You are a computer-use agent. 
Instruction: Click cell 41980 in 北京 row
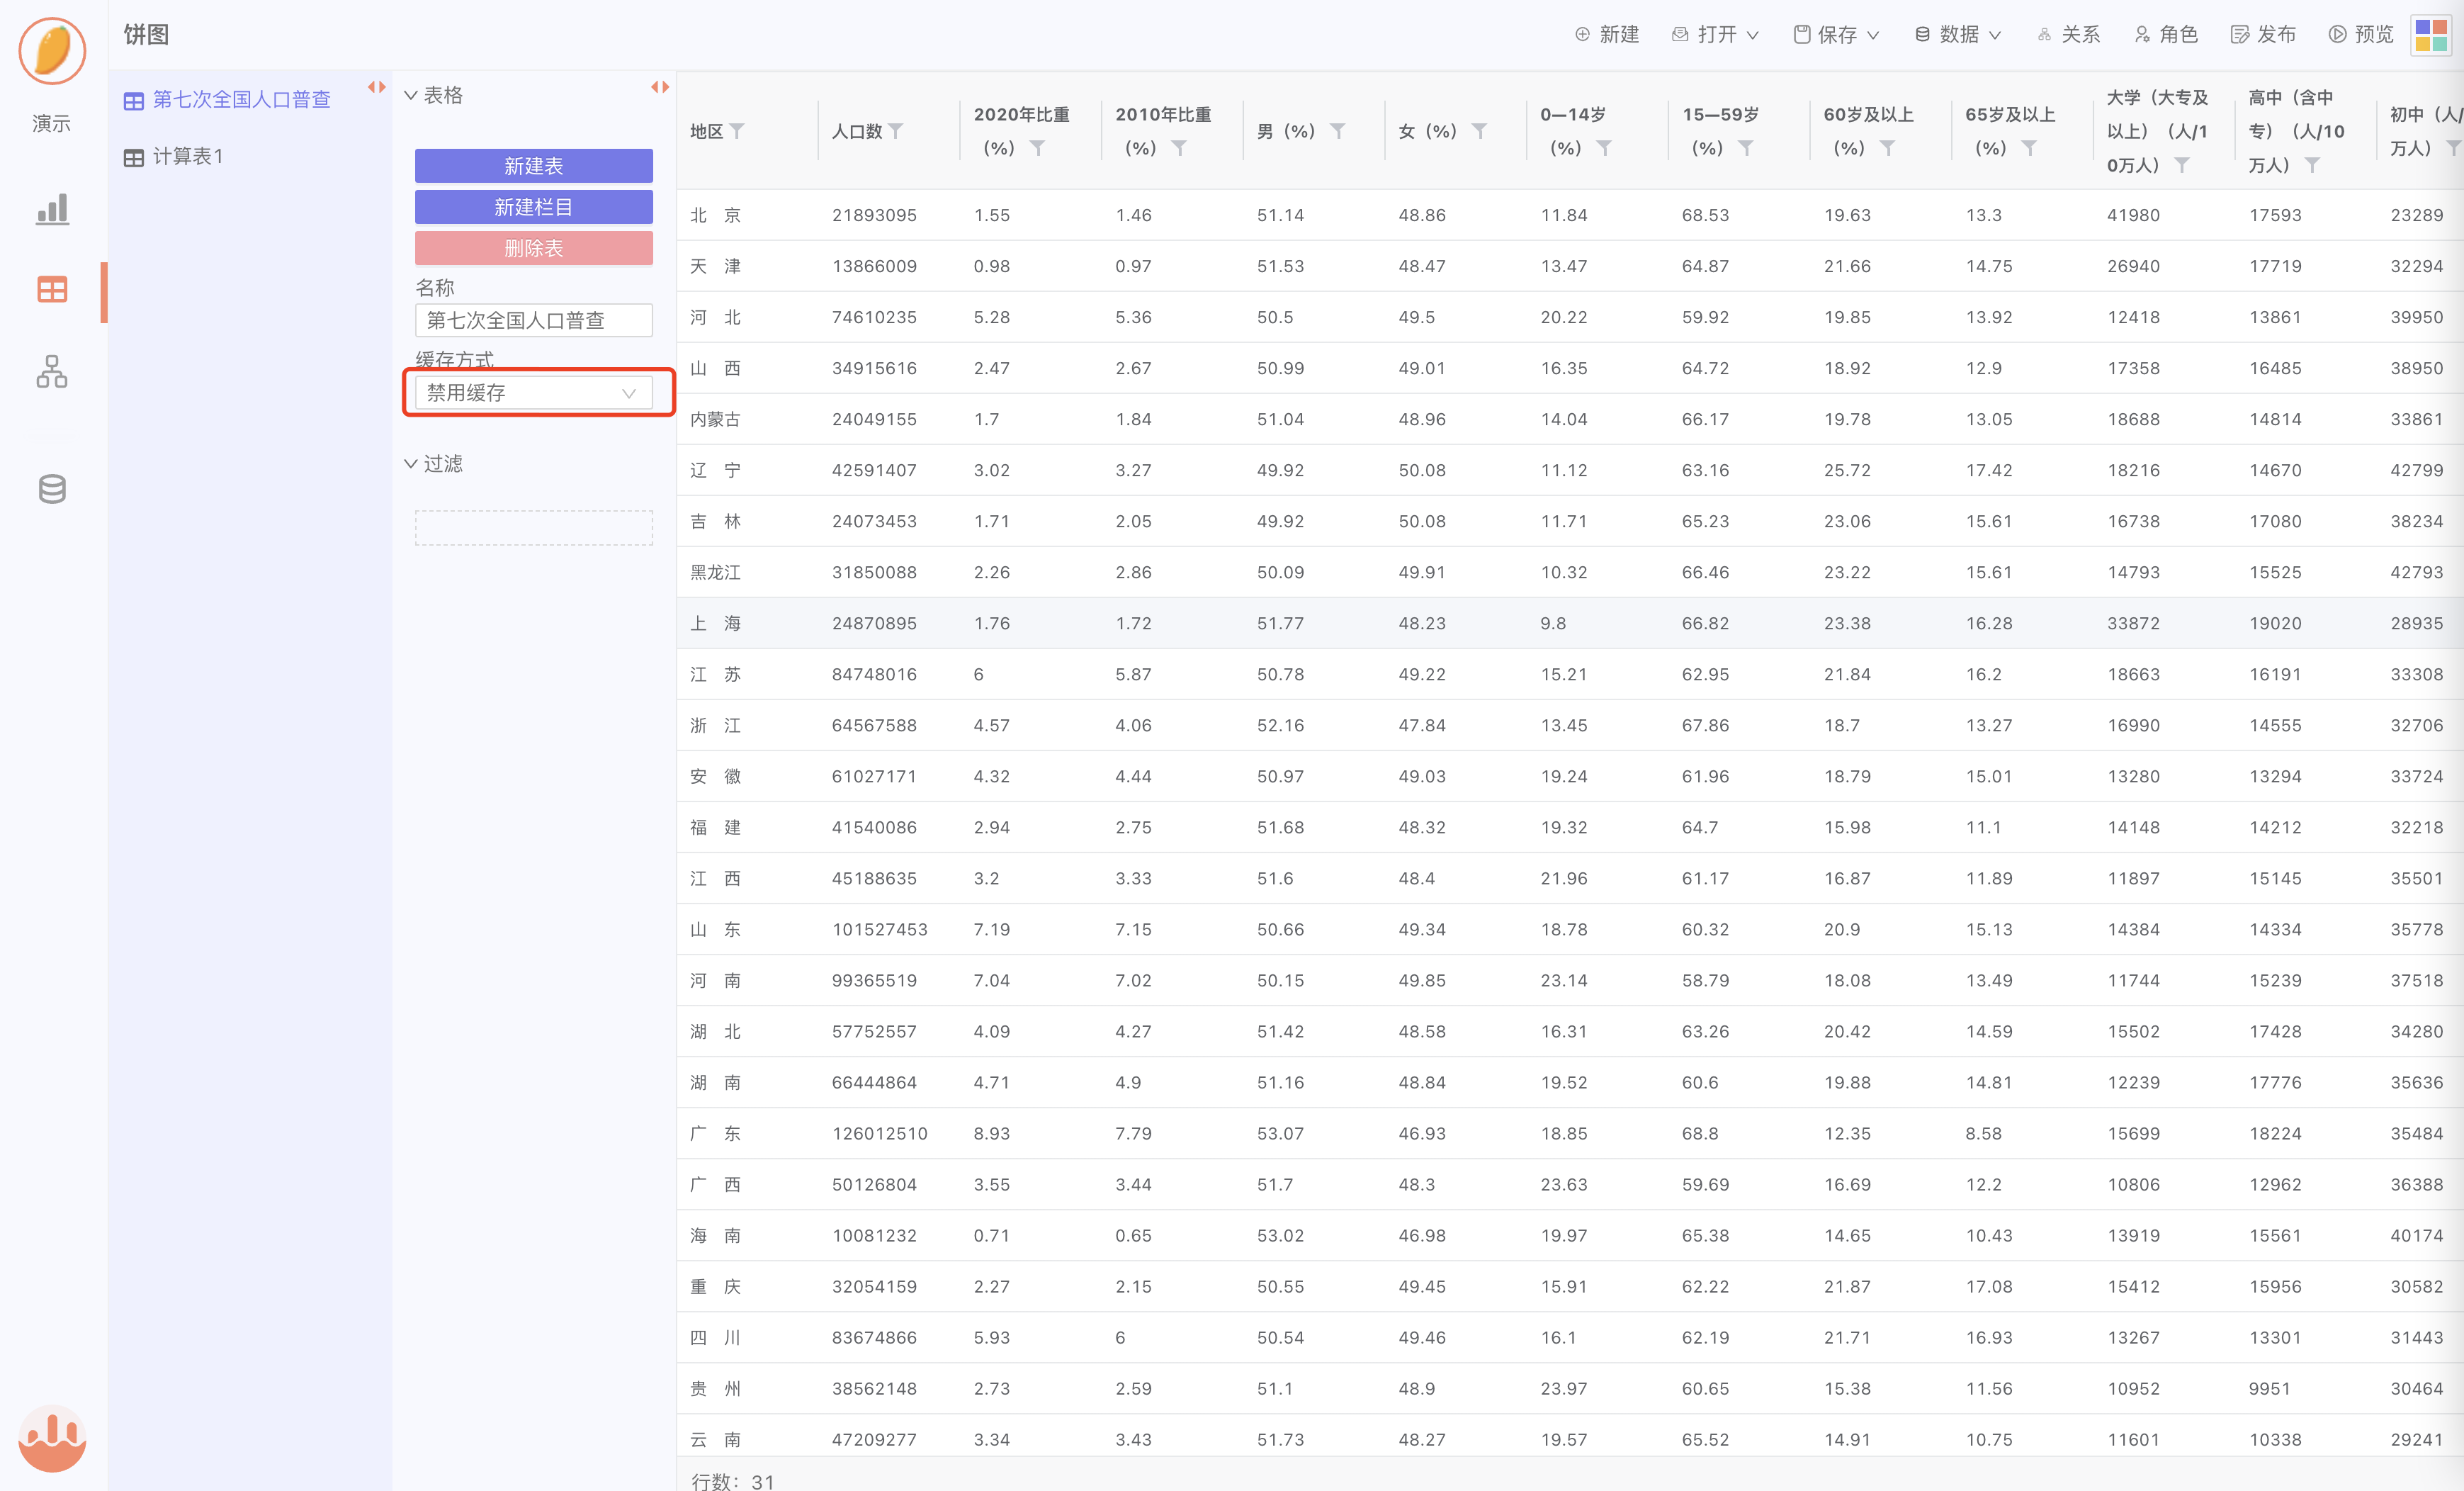click(2134, 215)
